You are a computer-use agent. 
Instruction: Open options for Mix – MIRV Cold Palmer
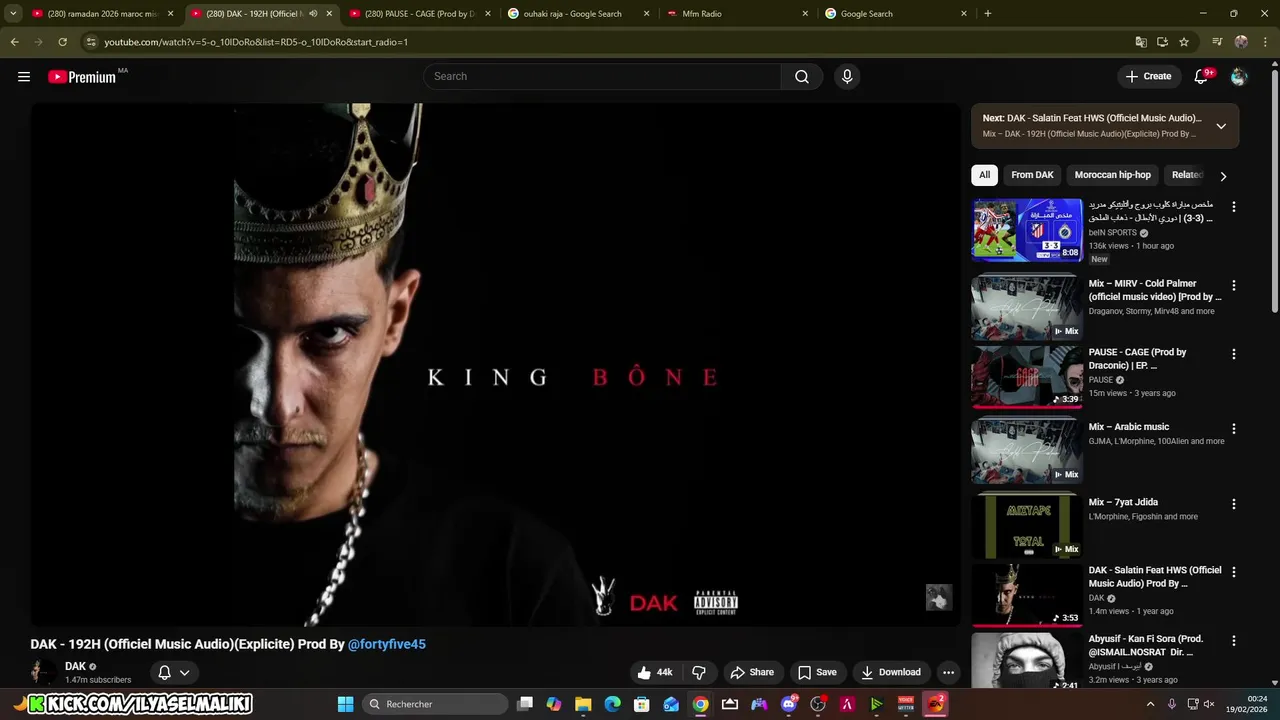coord(1233,285)
